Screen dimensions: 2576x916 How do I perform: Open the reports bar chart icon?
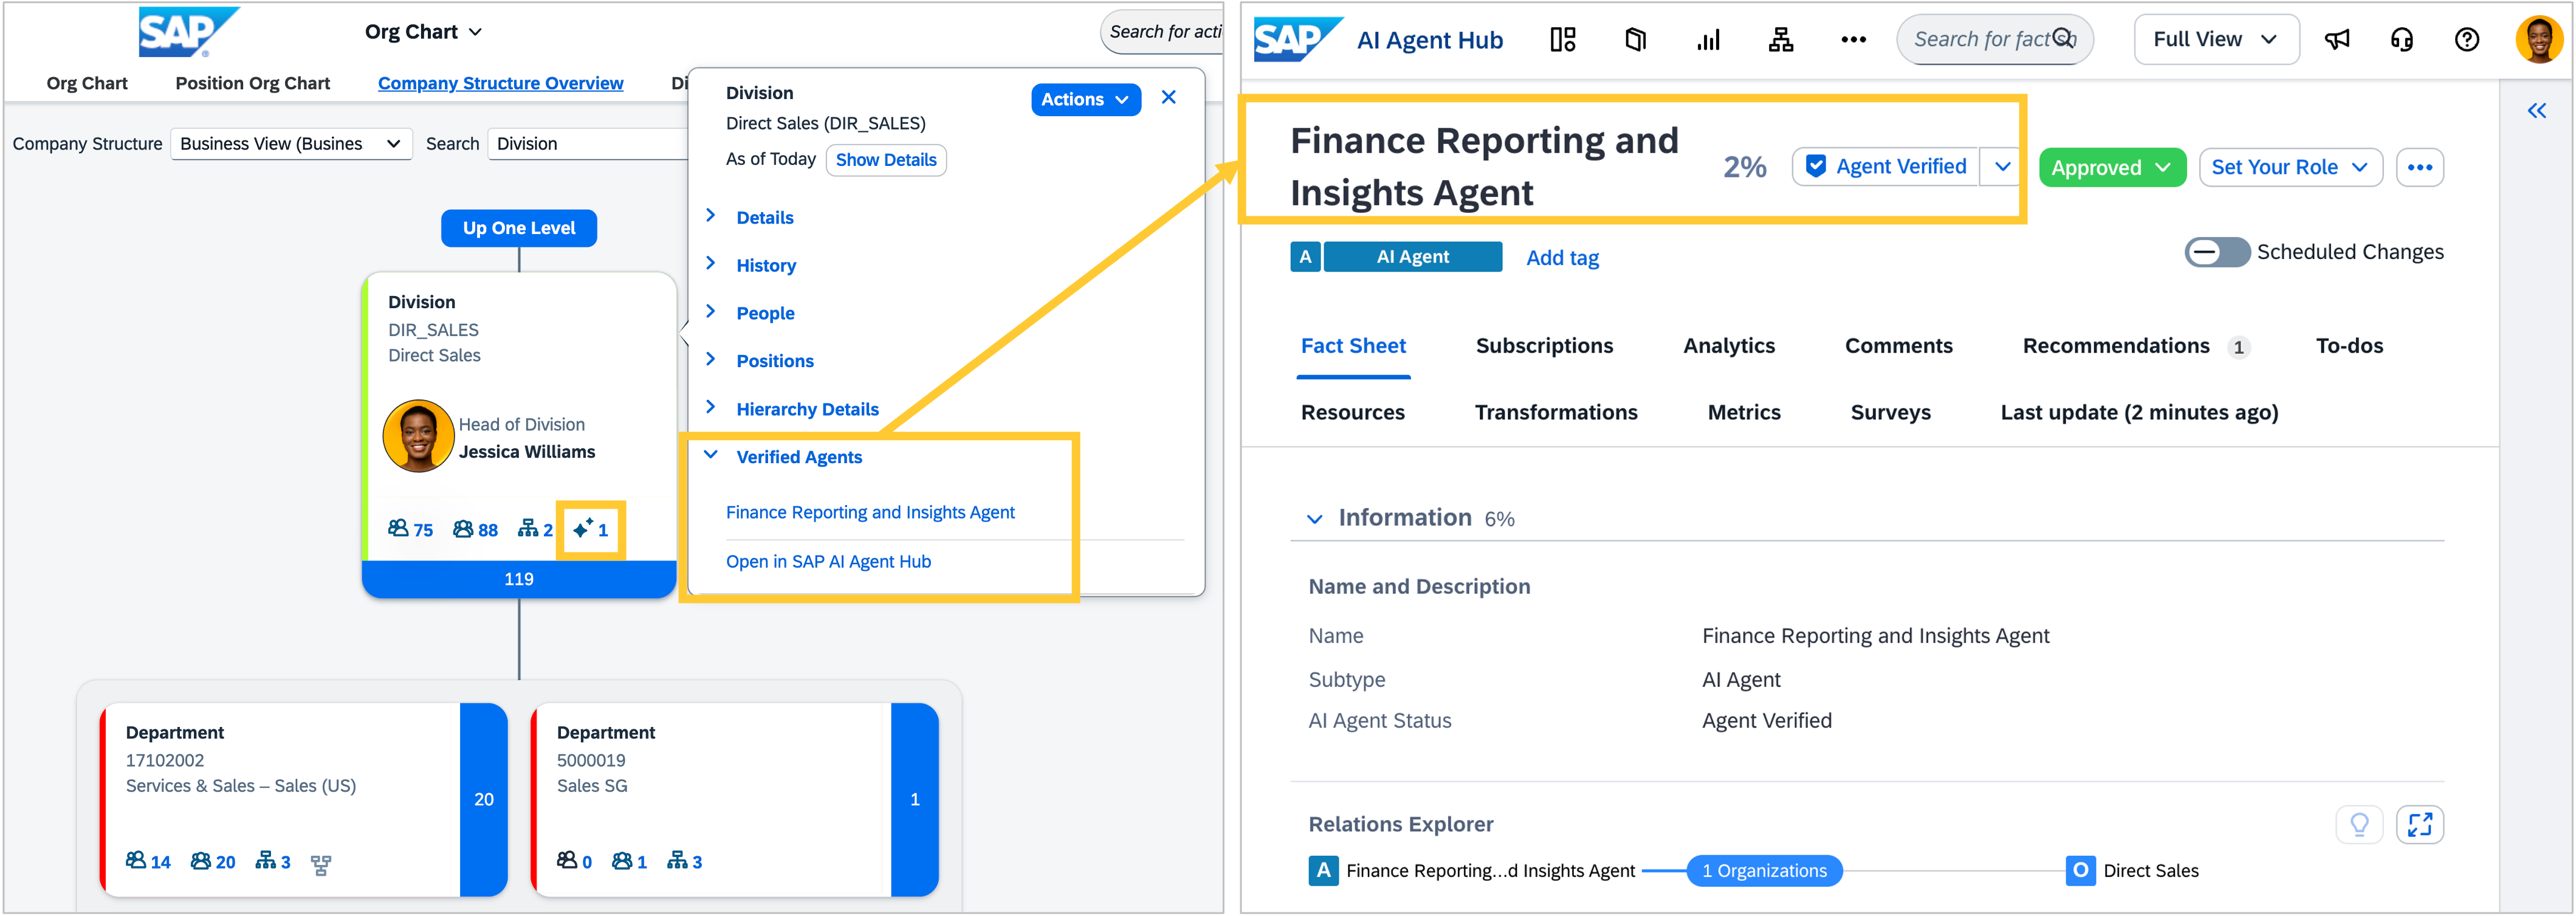[x=1708, y=40]
